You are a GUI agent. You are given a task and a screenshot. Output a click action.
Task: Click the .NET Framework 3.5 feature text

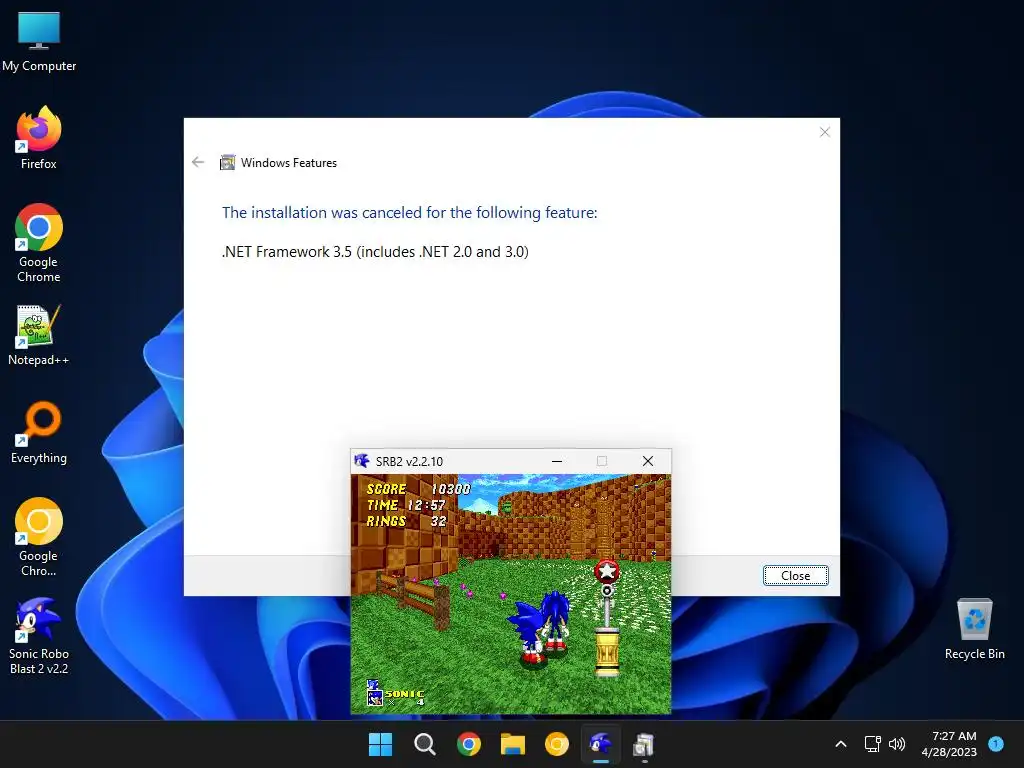point(376,252)
